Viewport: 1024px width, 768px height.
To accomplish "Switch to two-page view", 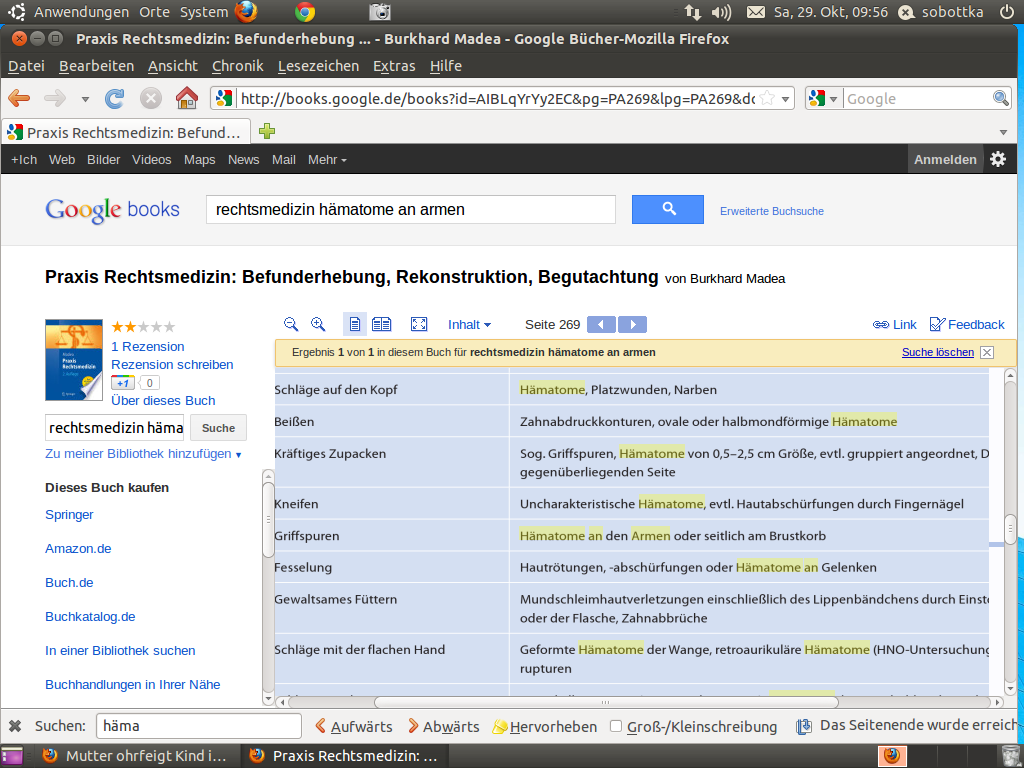I will tap(381, 324).
